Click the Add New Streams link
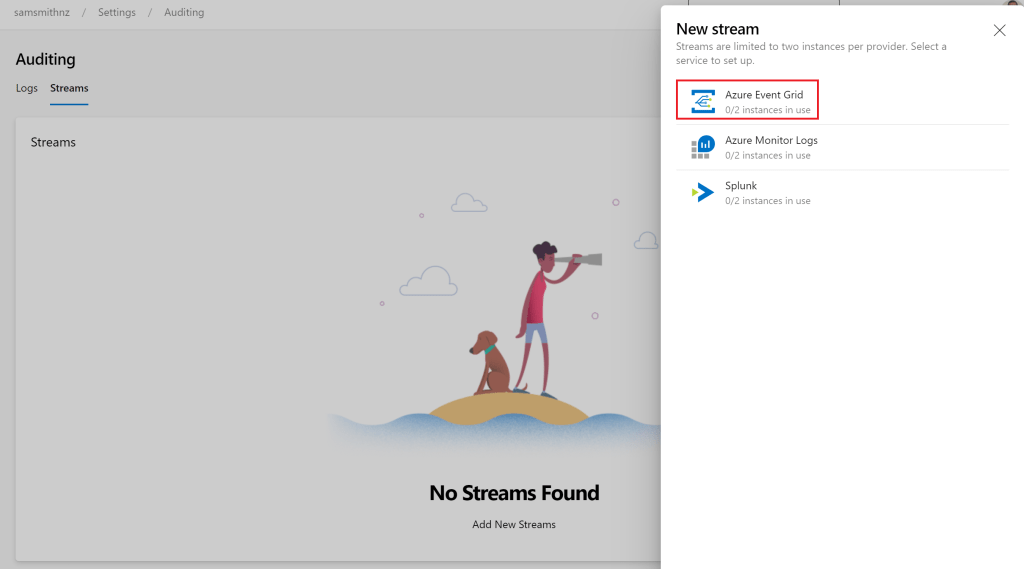Image resolution: width=1024 pixels, height=569 pixels. tap(514, 524)
